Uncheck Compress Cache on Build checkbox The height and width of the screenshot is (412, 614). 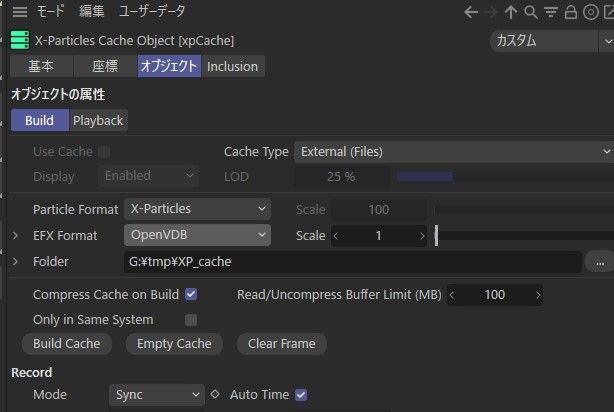point(191,294)
